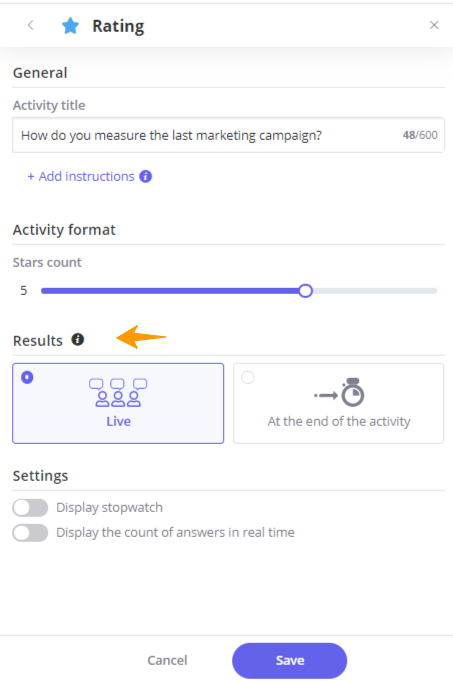This screenshot has width=453, height=681.
Task: Click the orange arrow pointing at Results
Action: pyautogui.click(x=141, y=337)
